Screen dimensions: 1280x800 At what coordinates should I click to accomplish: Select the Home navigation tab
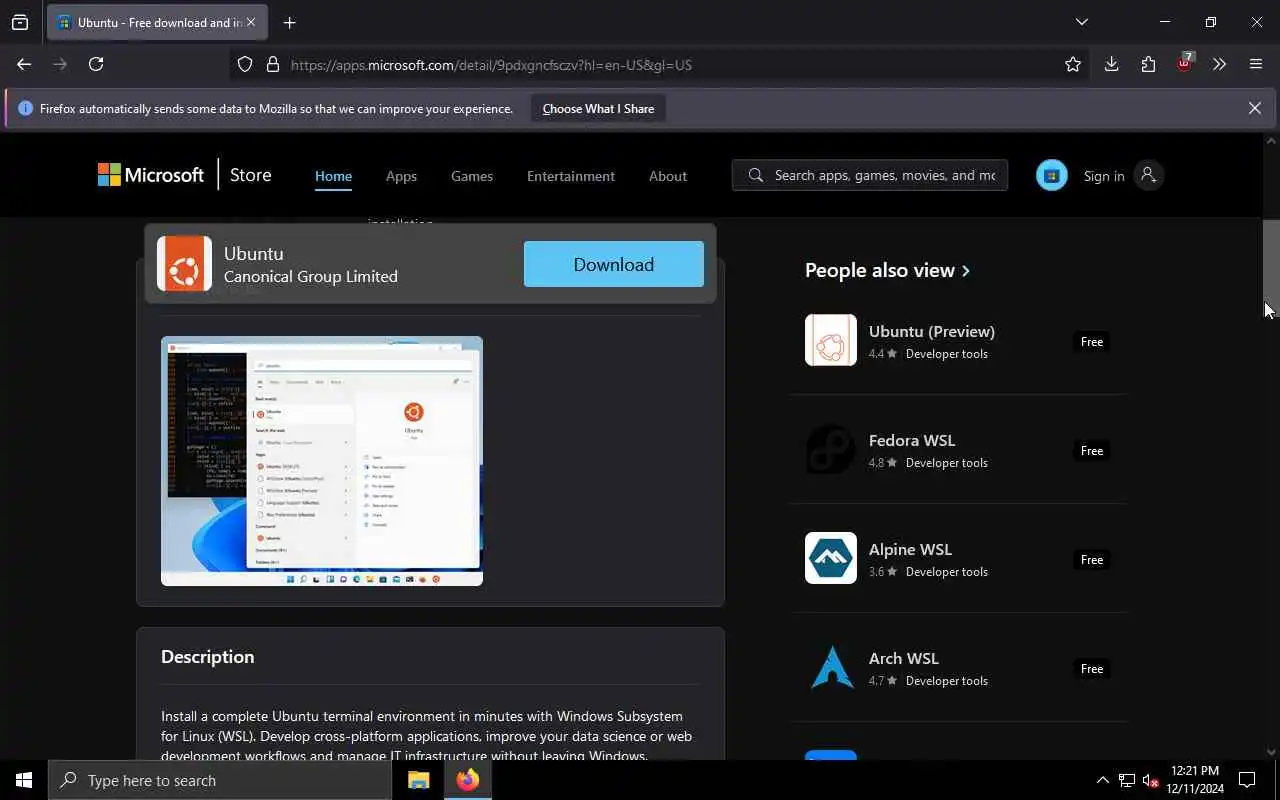coord(333,176)
